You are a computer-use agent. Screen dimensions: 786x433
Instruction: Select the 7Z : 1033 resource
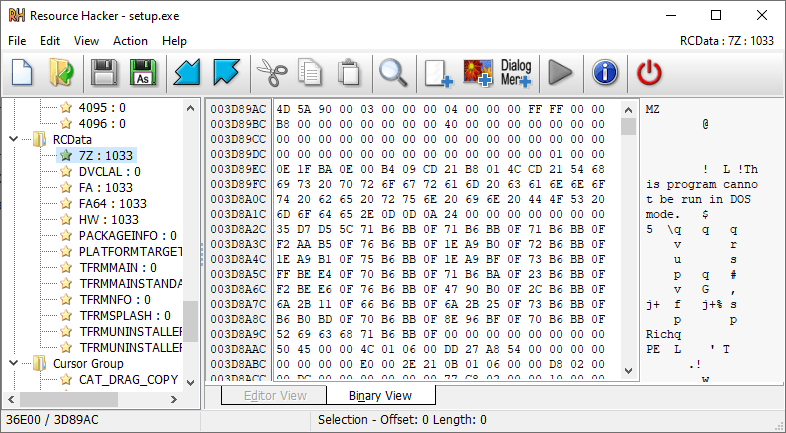(x=106, y=155)
